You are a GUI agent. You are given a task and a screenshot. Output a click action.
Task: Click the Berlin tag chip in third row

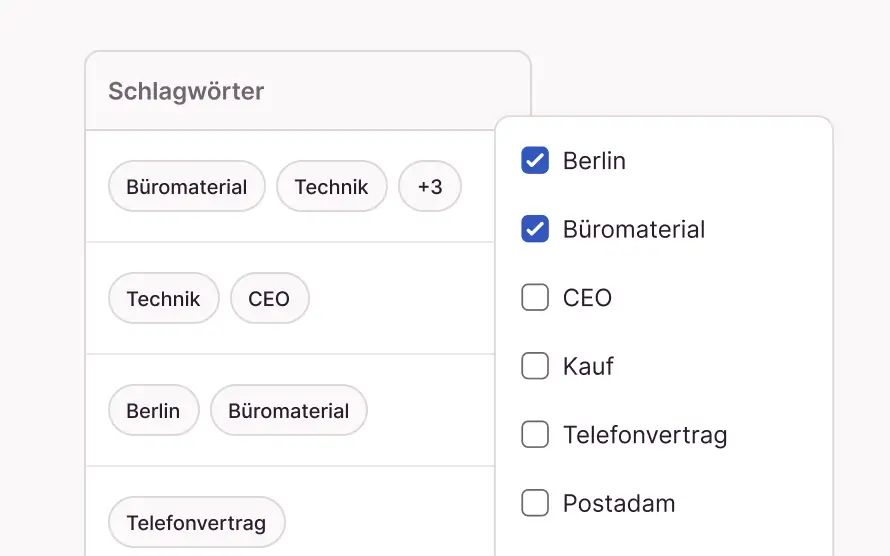(x=153, y=411)
